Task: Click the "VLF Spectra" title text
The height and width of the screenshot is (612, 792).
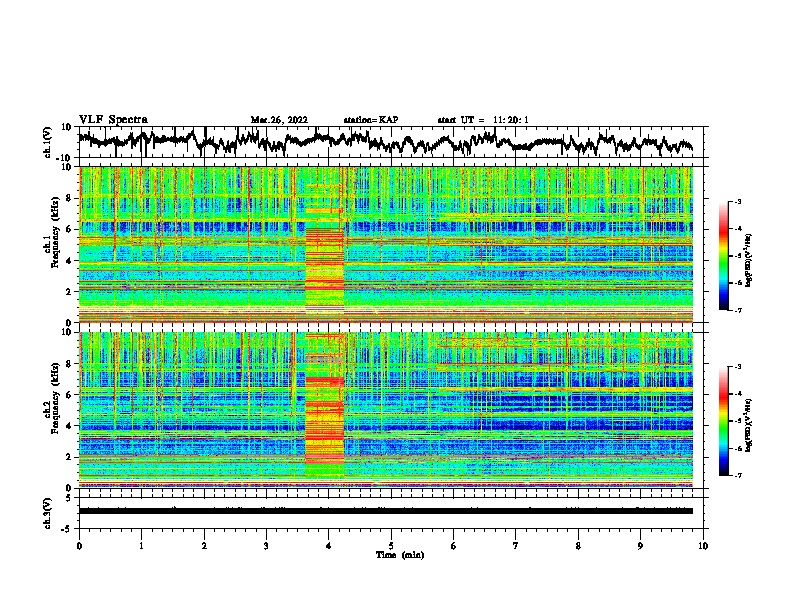Action: point(113,120)
